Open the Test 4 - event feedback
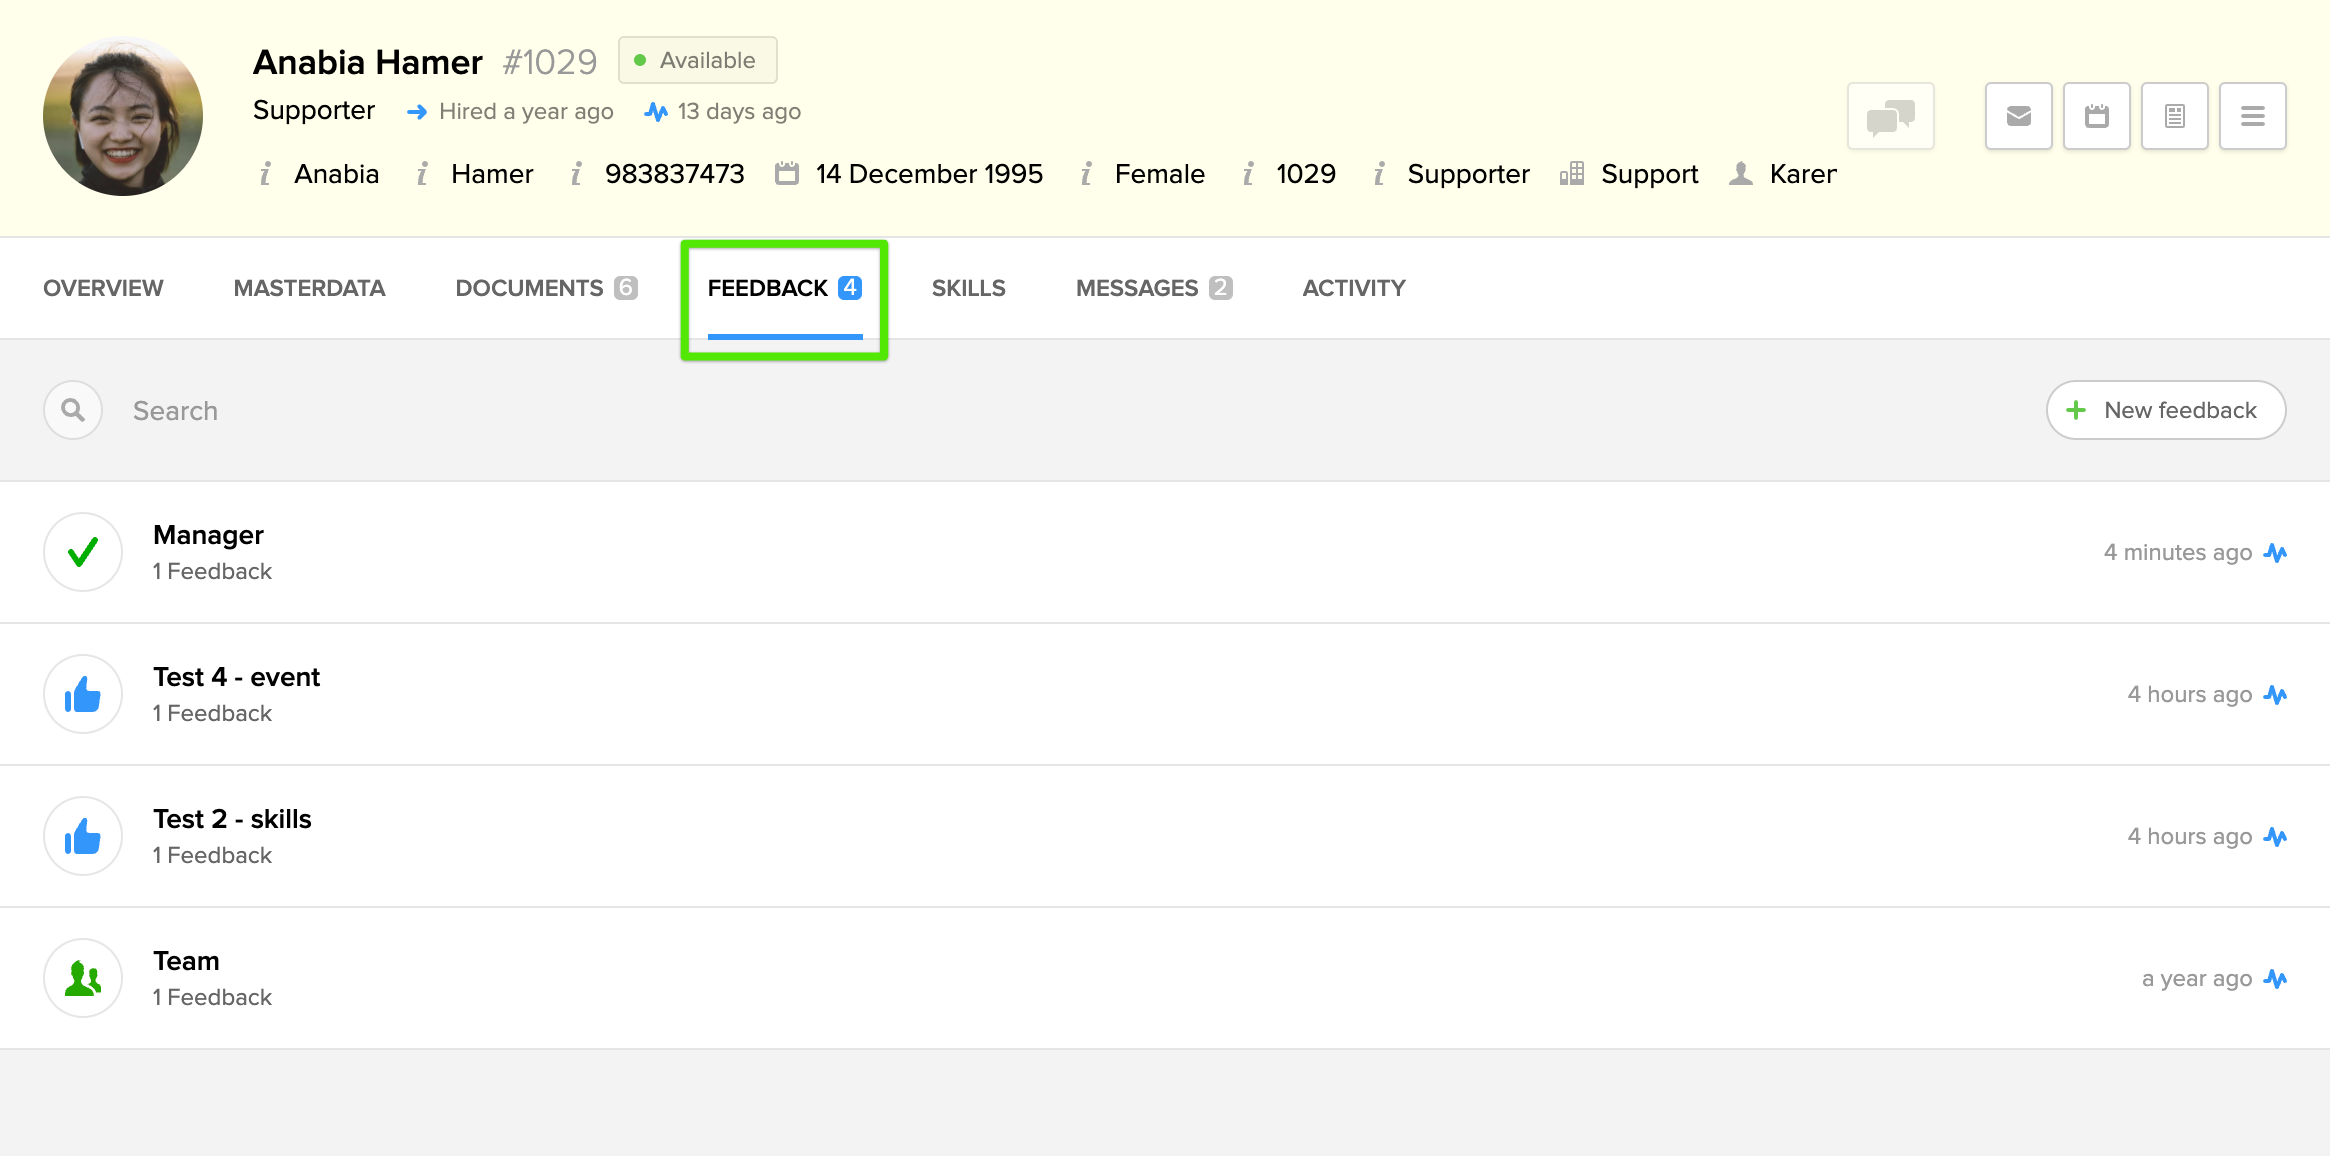Viewport: 2330px width, 1156px height. pyautogui.click(x=1165, y=694)
